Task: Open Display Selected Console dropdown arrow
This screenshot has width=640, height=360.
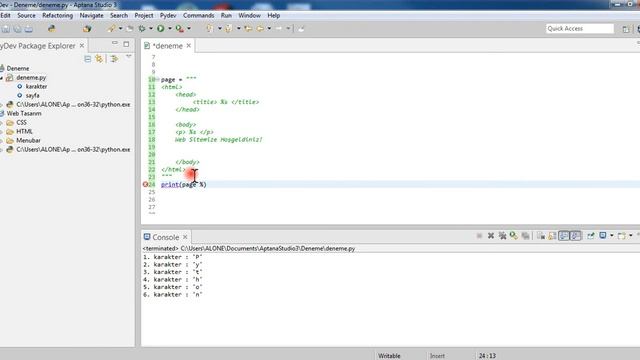Action: (x=611, y=236)
